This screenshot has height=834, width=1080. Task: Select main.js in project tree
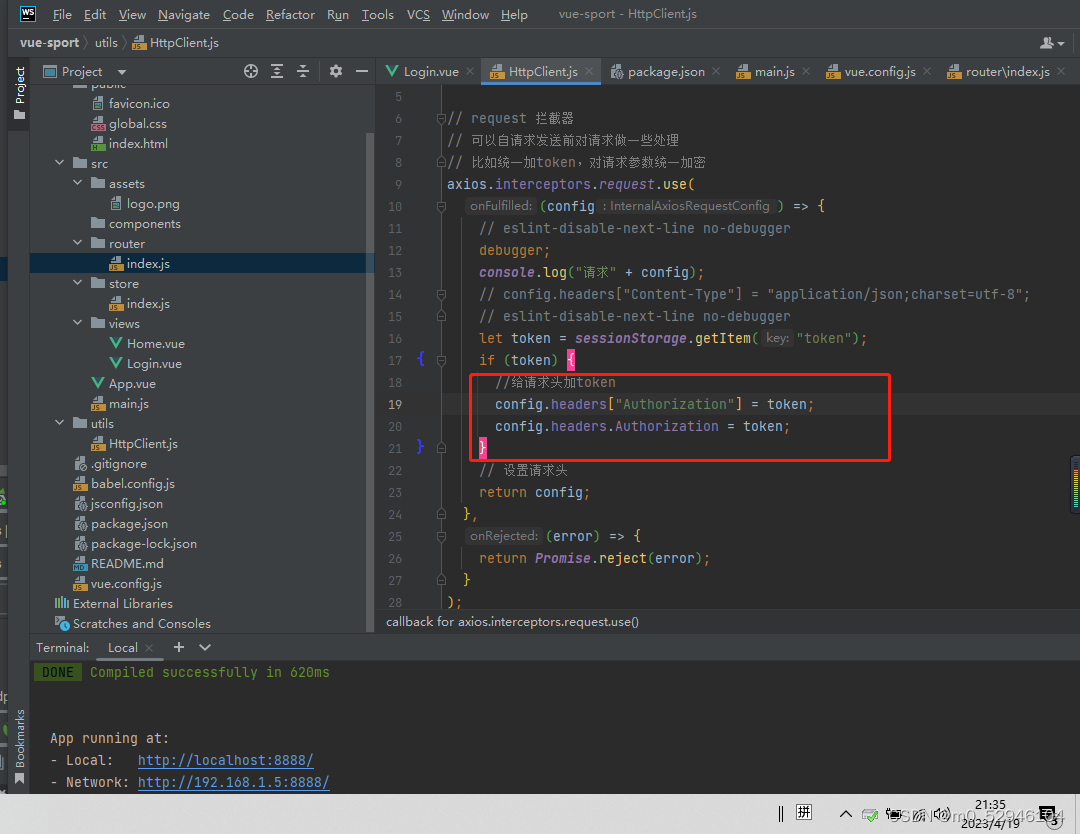click(121, 403)
